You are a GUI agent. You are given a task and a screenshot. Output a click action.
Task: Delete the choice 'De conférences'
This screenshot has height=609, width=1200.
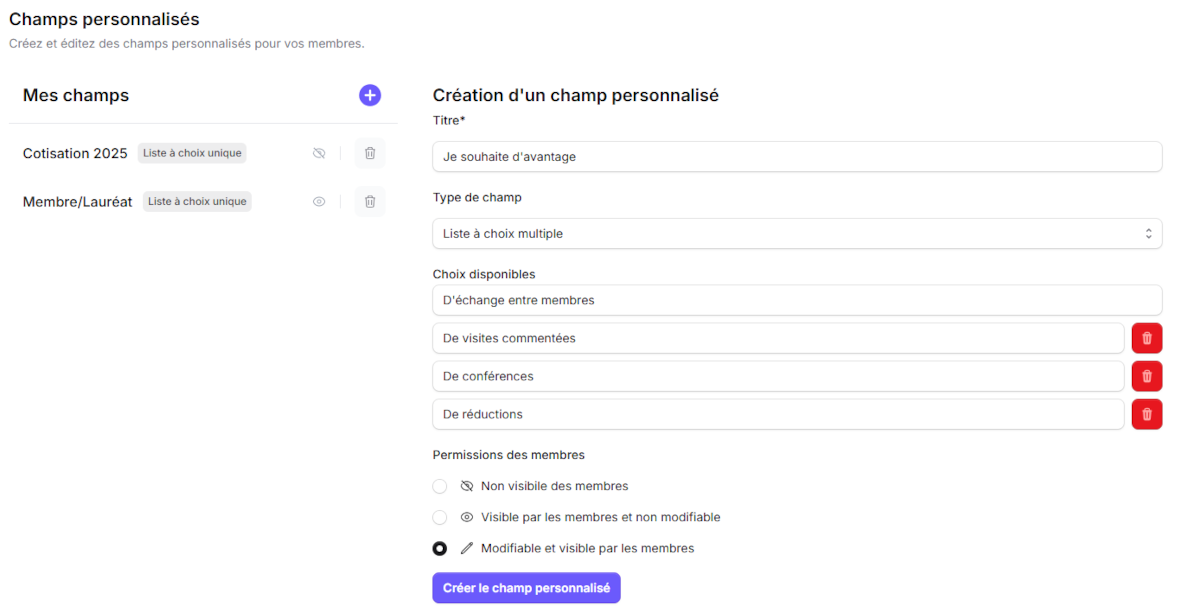pyautogui.click(x=1146, y=376)
